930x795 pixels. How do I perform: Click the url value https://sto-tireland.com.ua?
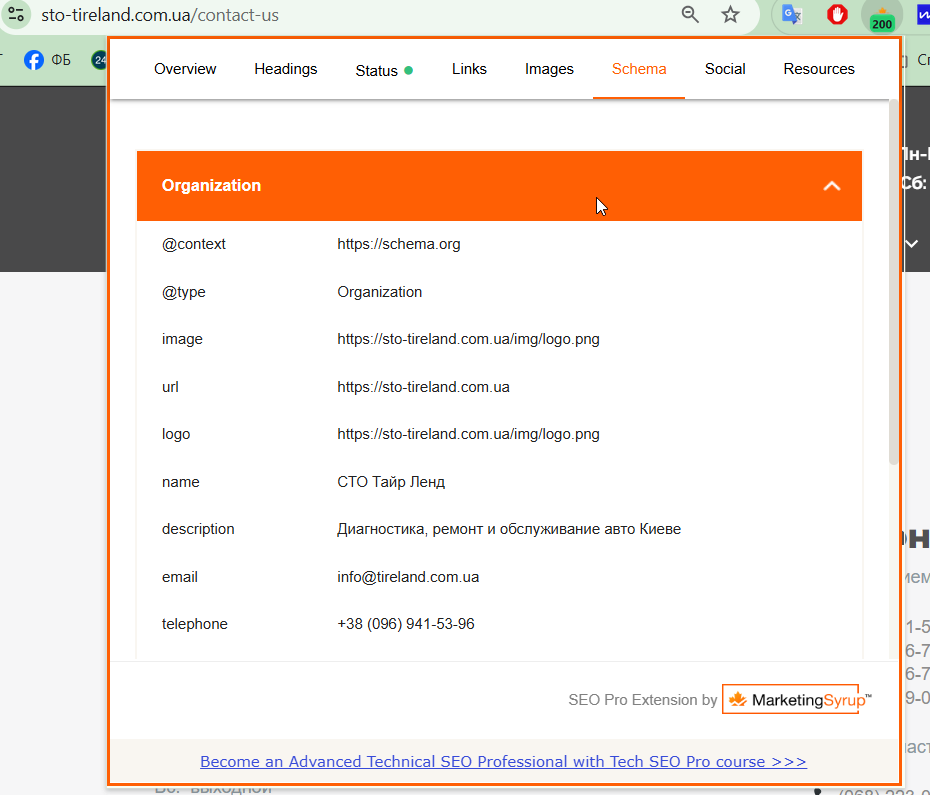(x=423, y=387)
